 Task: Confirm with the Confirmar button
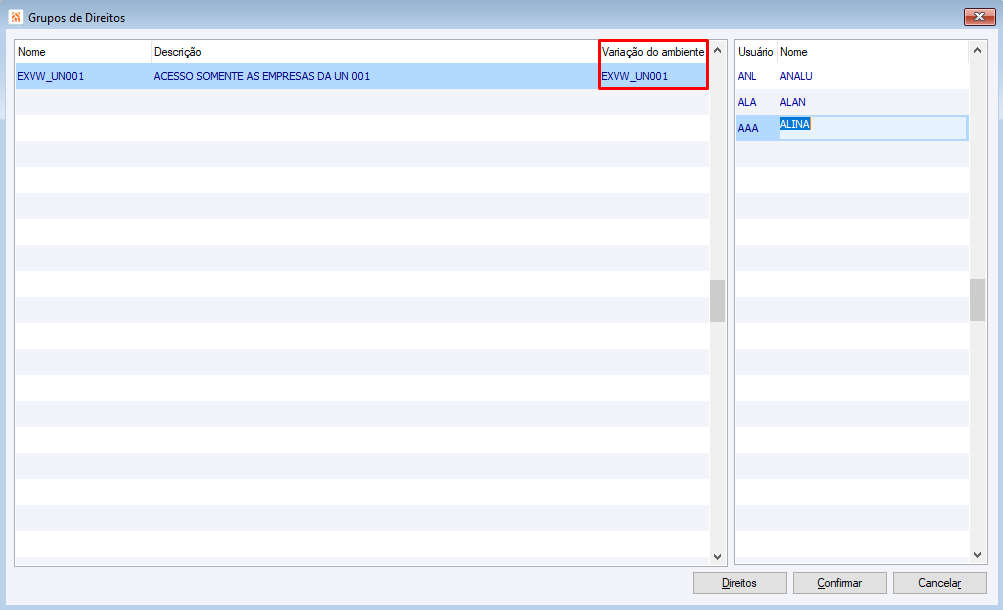(839, 583)
